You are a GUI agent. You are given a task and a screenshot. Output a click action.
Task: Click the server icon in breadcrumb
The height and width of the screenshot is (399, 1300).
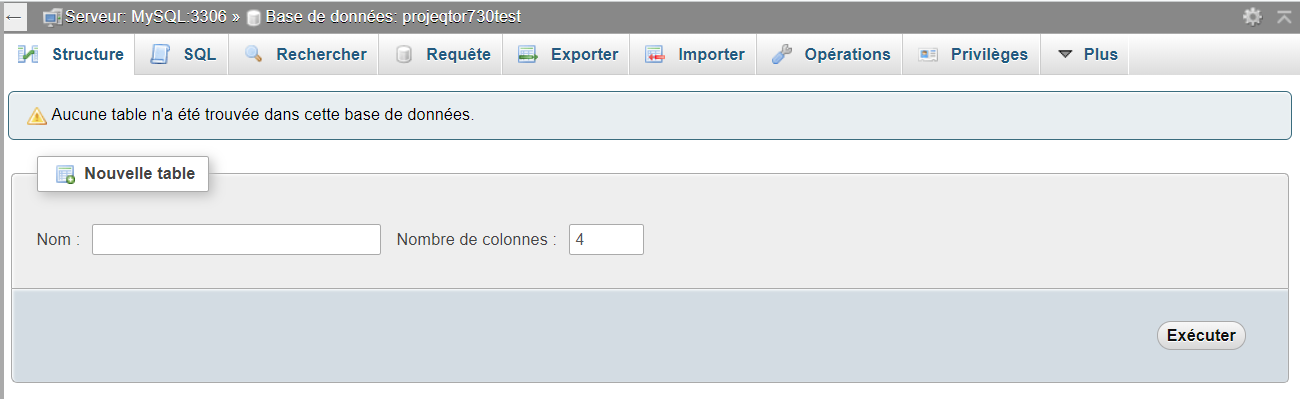coord(52,17)
